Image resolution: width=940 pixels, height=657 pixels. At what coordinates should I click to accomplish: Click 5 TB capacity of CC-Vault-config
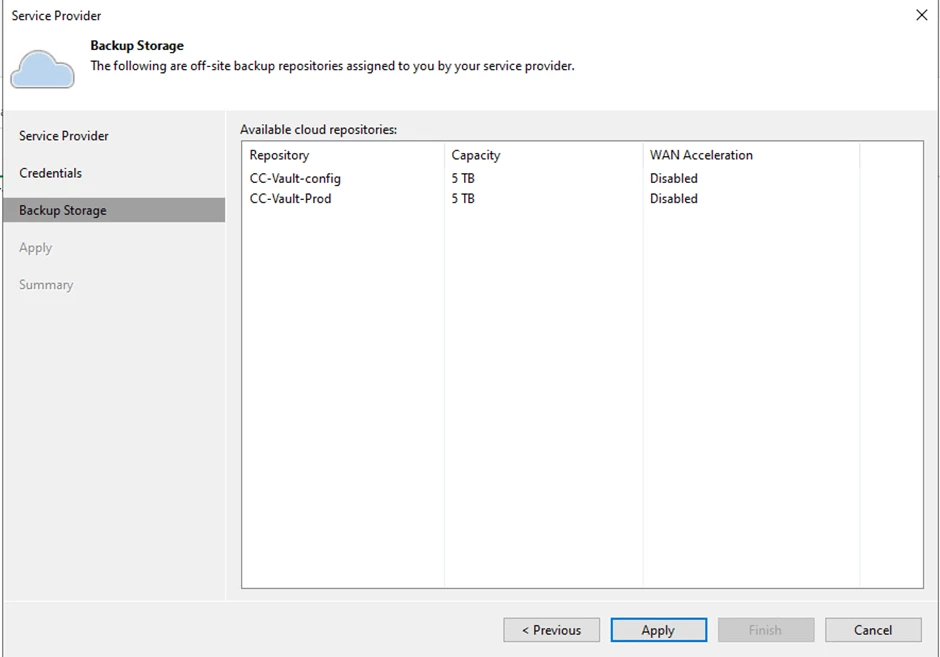coord(463,179)
